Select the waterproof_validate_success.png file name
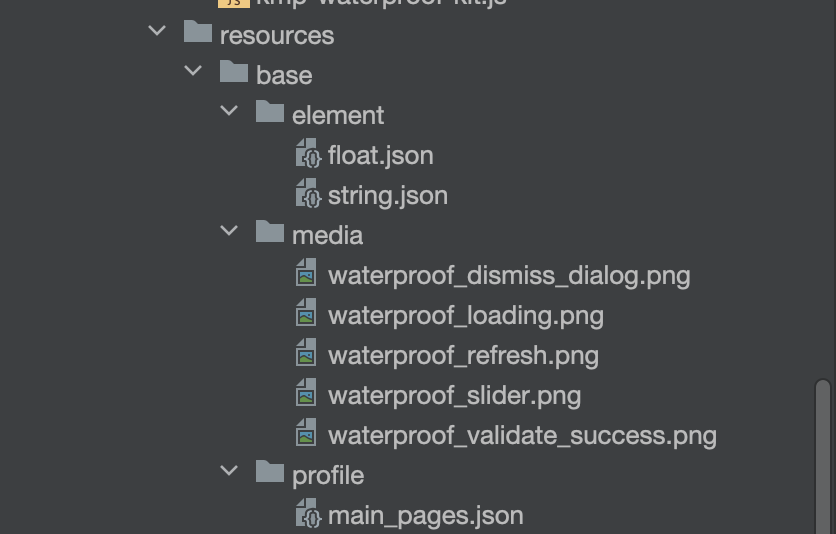 [x=522, y=435]
